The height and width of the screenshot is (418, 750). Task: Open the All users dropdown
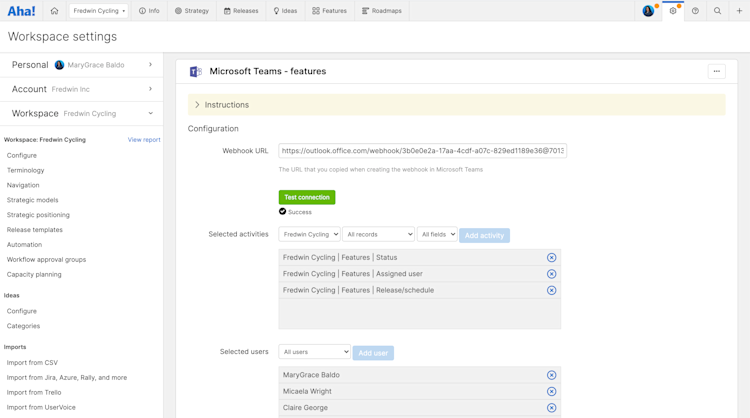tap(314, 352)
